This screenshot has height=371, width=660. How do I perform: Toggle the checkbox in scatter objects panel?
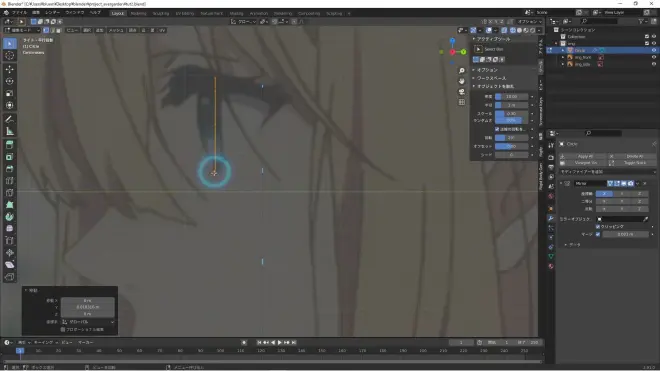click(x=497, y=129)
